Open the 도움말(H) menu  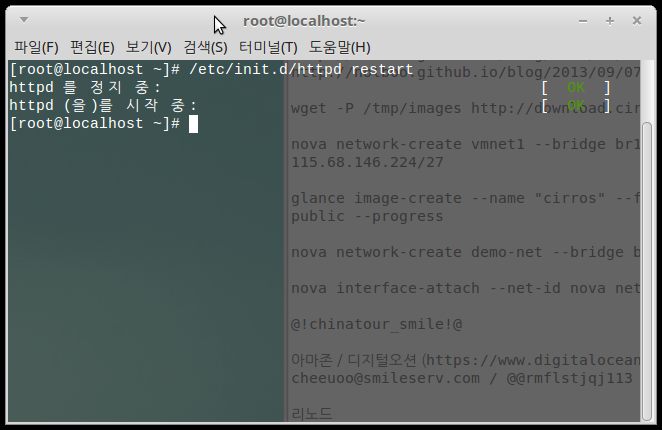pyautogui.click(x=339, y=47)
